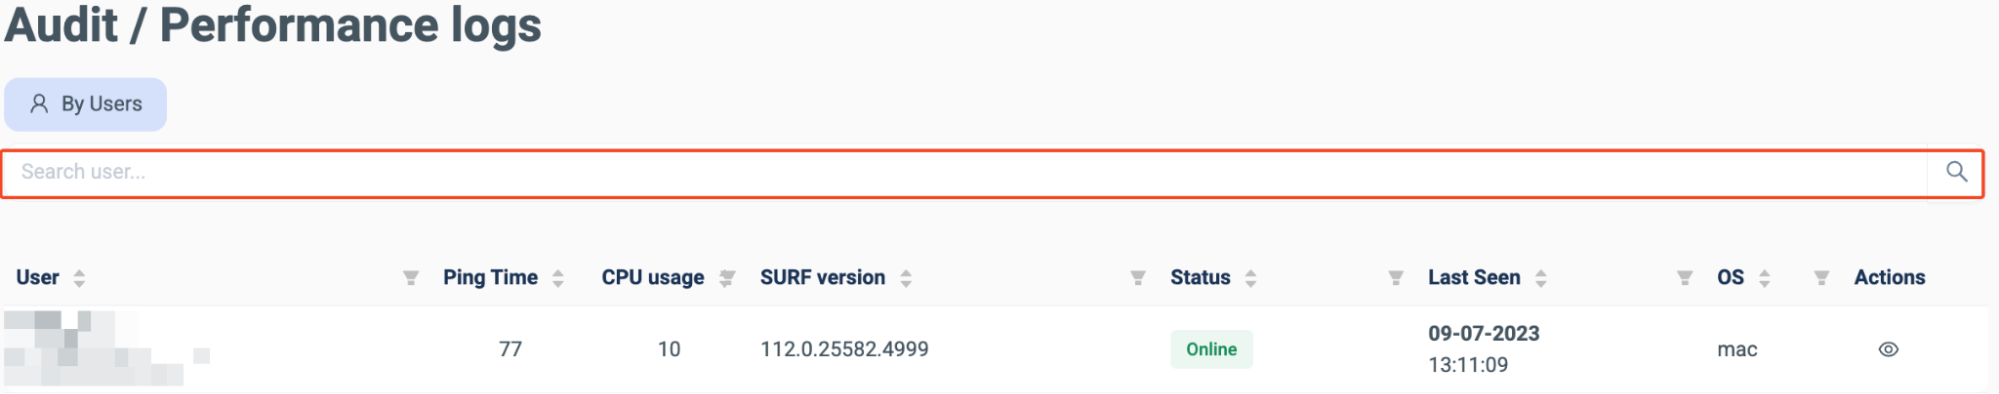Click the CPU usage column header
1999x394 pixels.
(652, 278)
